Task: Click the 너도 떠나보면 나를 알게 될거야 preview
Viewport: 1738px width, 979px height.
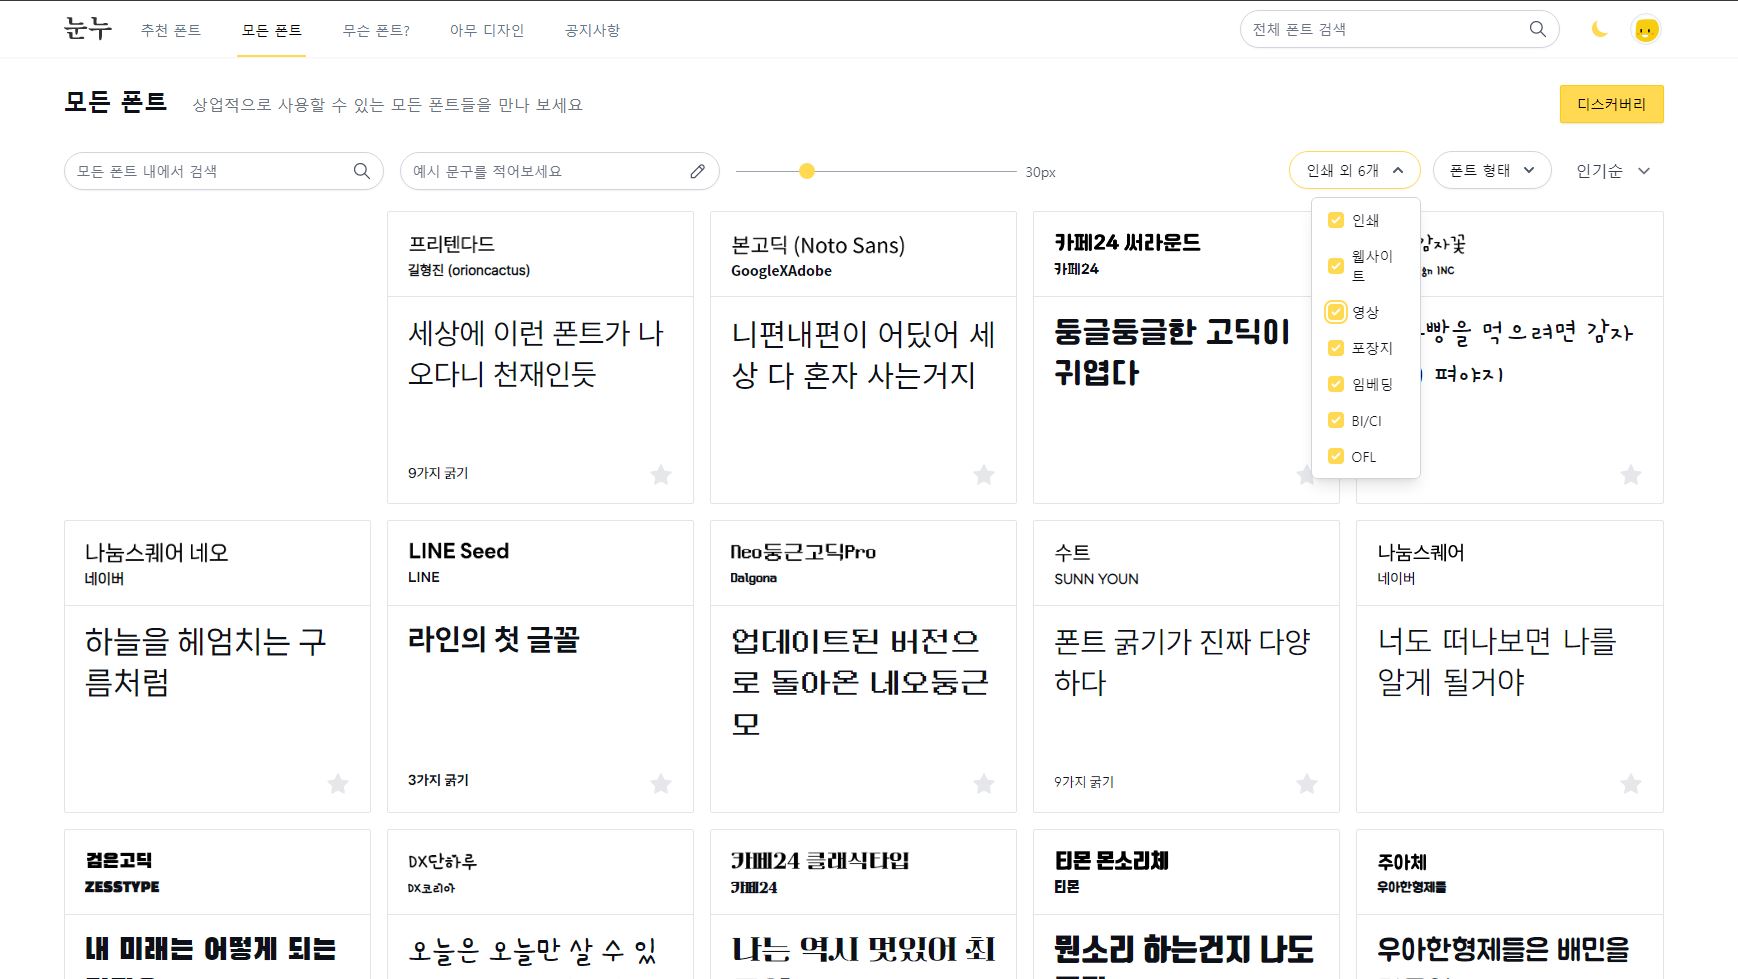Action: pos(1496,661)
